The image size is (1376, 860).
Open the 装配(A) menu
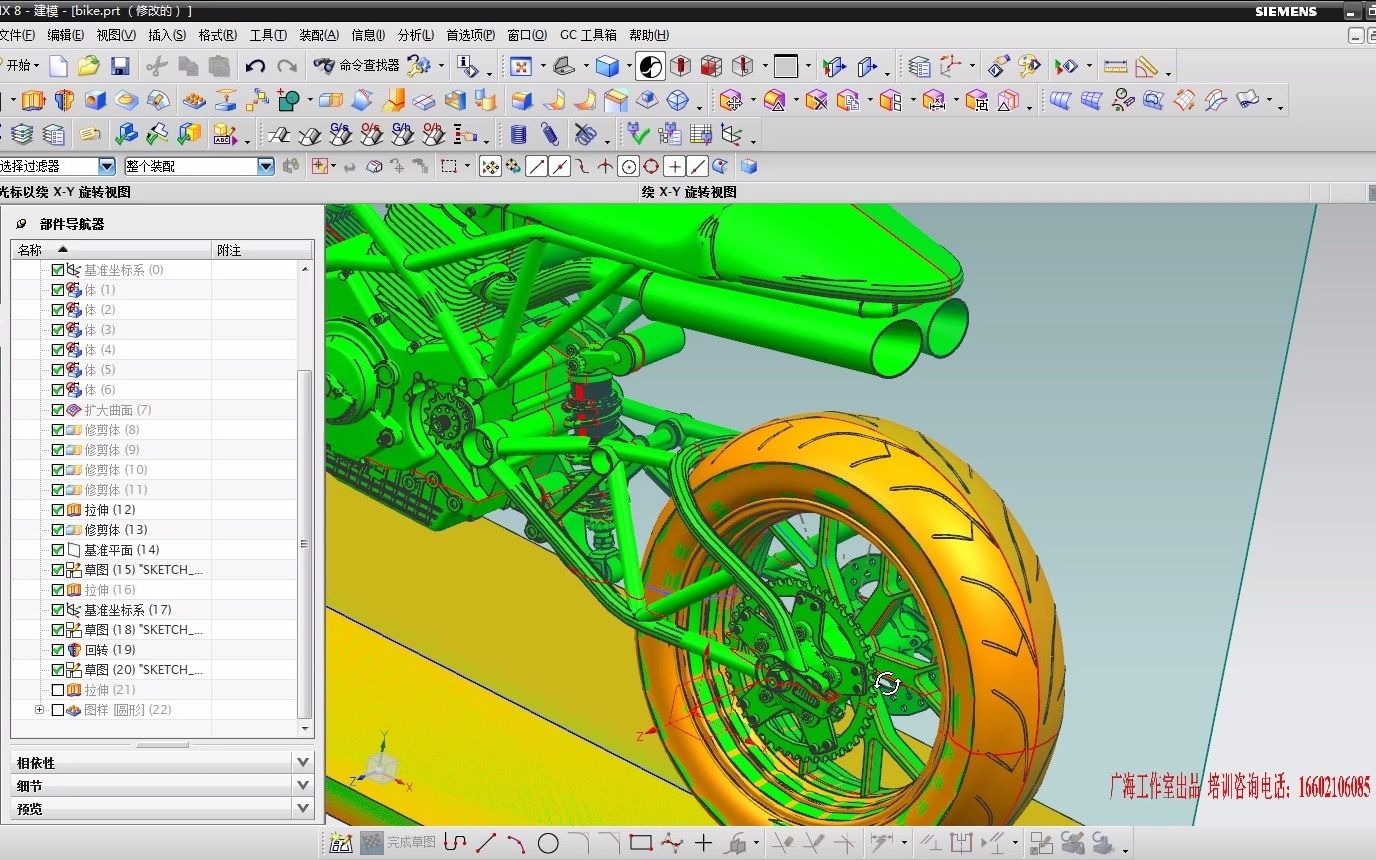pyautogui.click(x=319, y=35)
